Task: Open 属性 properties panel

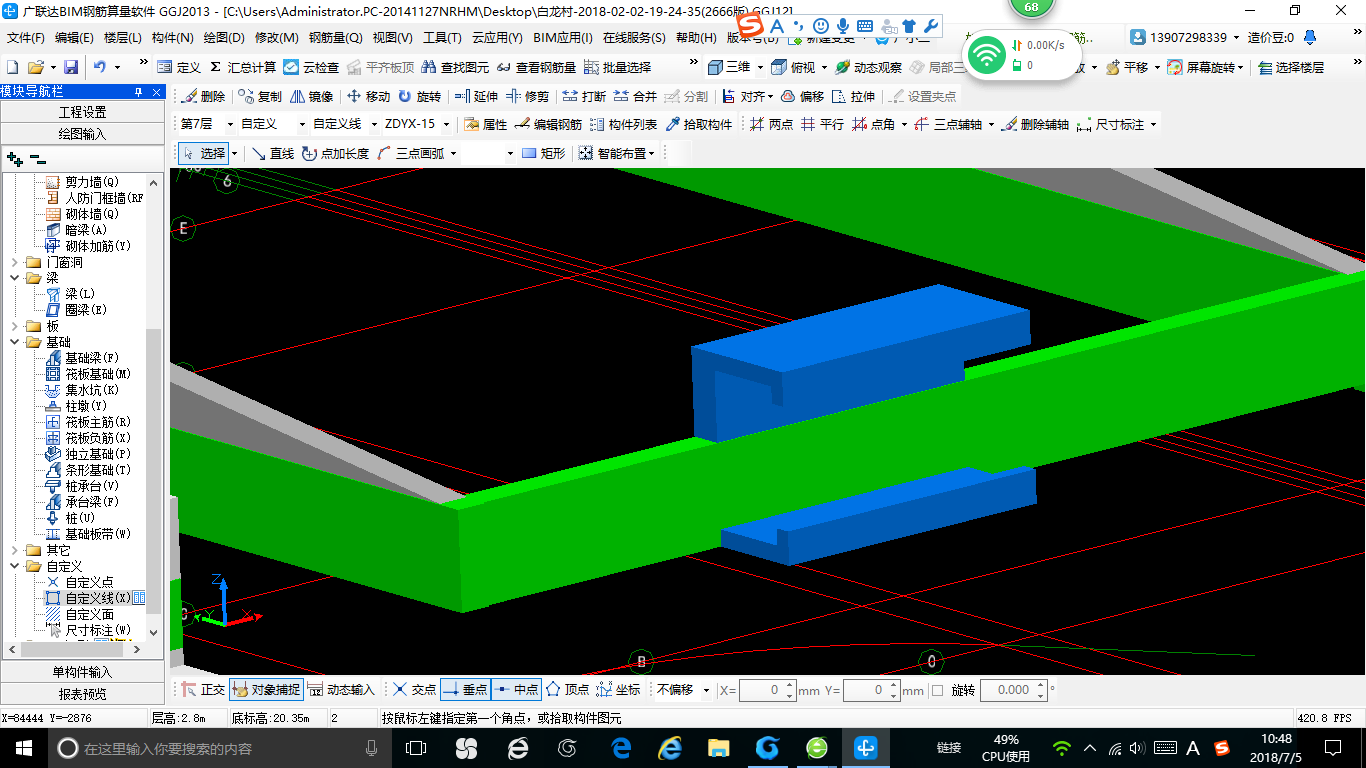Action: coord(486,124)
